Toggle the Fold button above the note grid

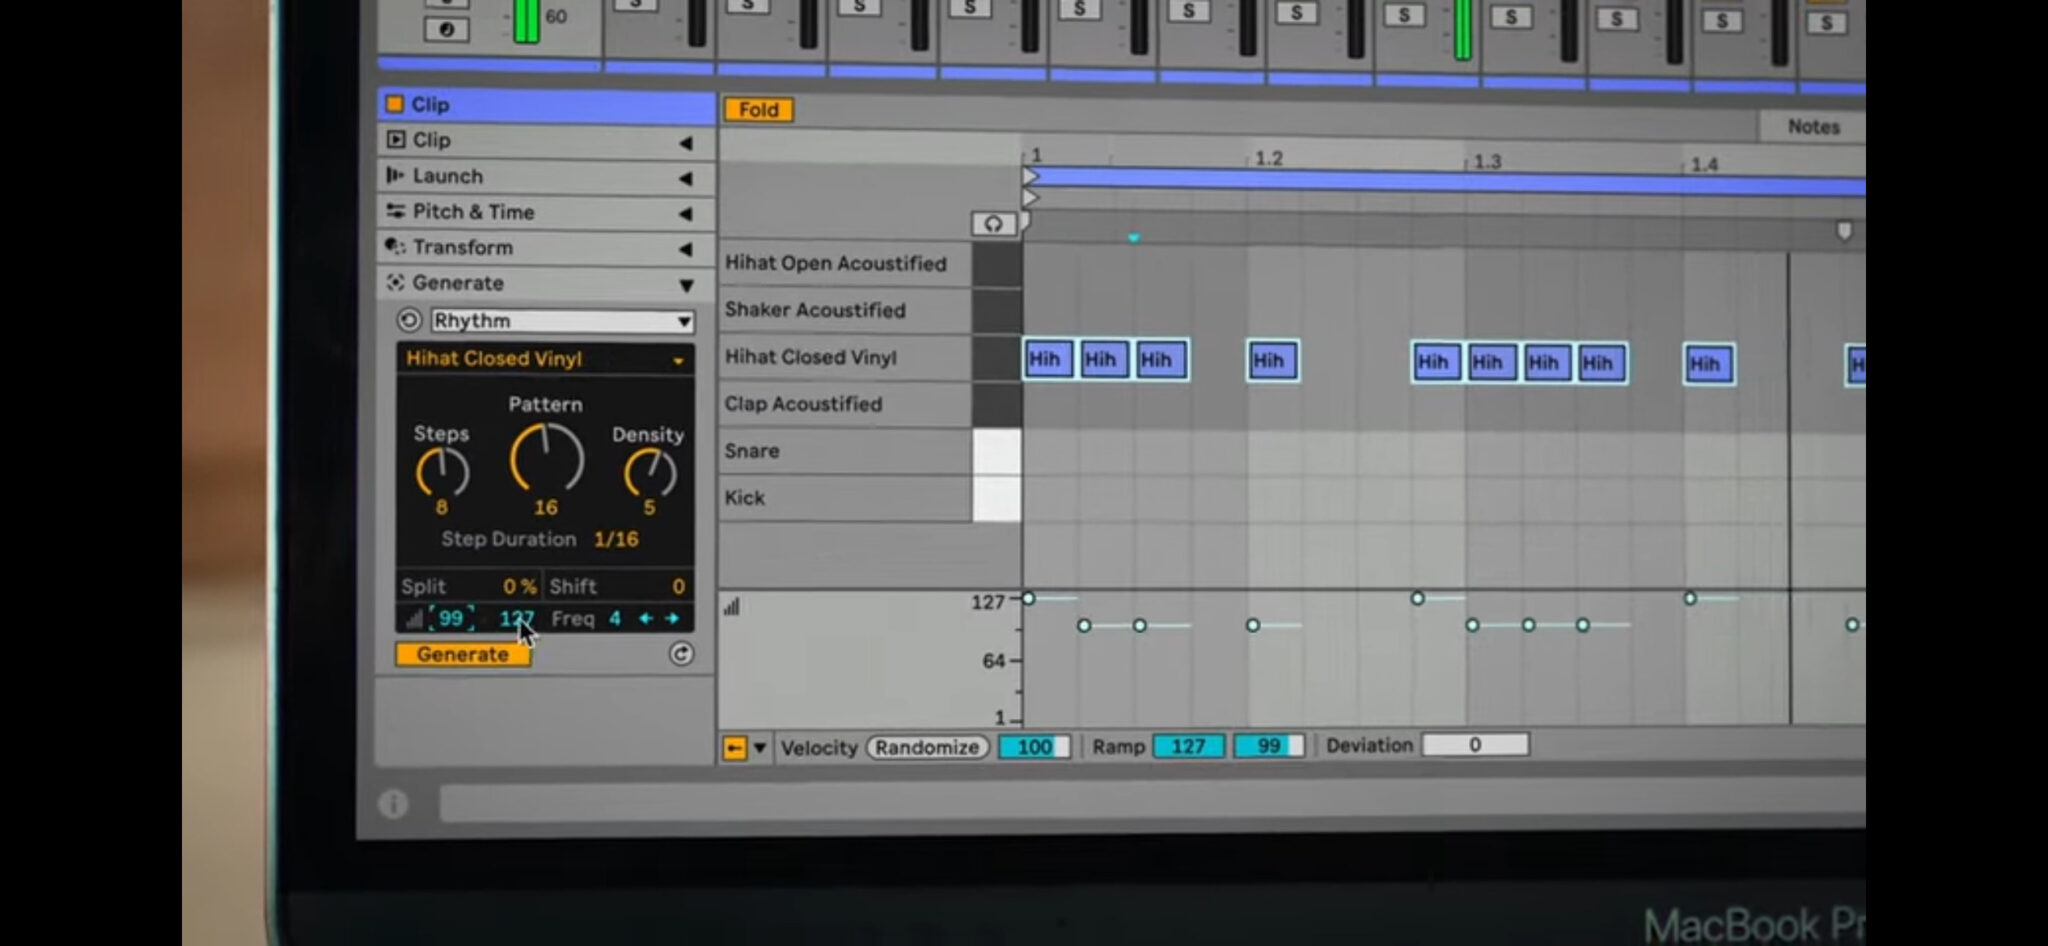pos(758,110)
